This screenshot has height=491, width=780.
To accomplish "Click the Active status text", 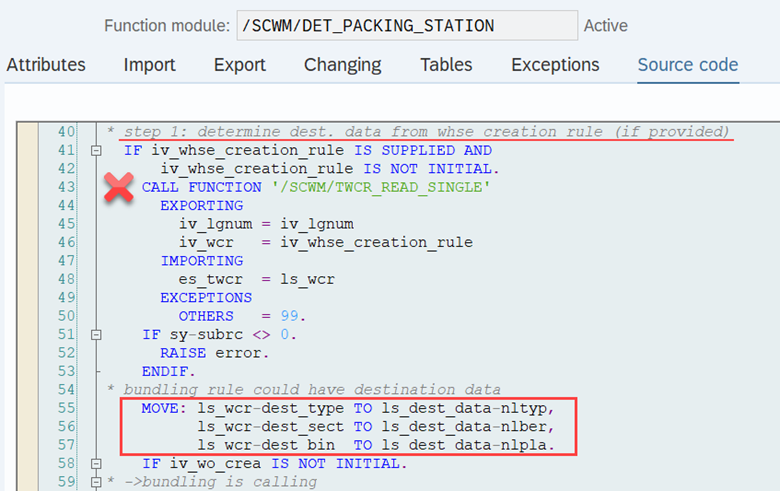I will coord(605,25).
